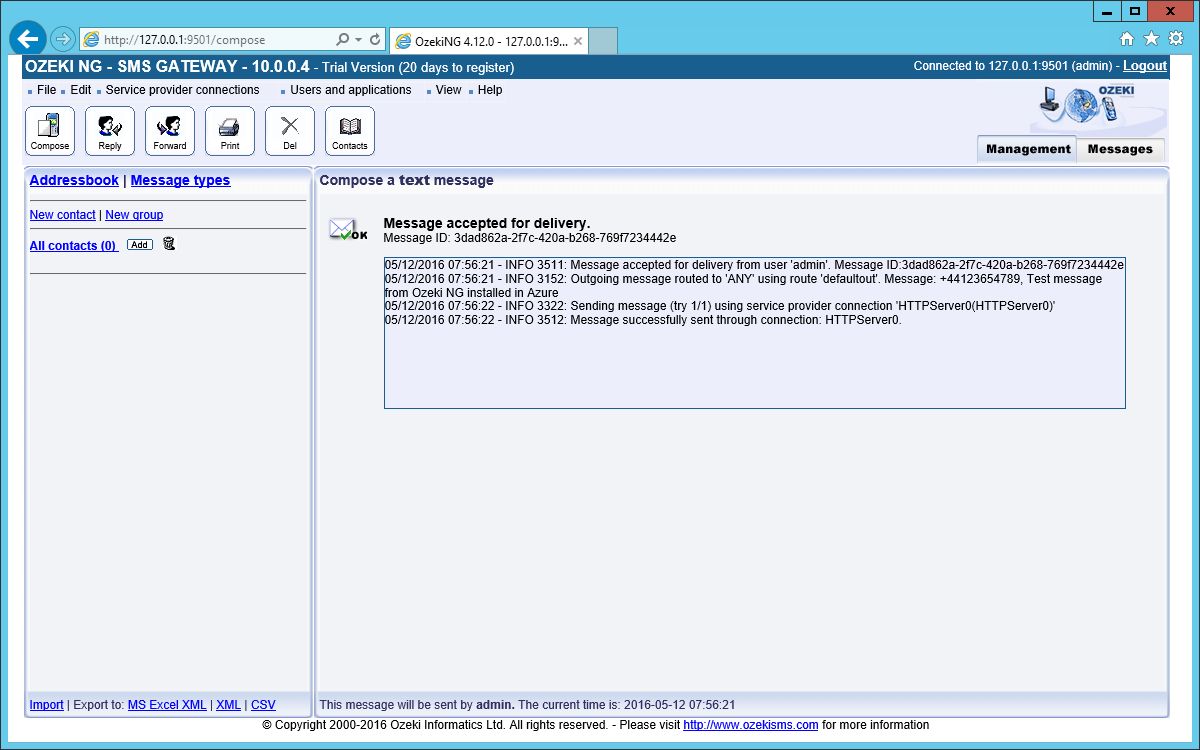Click the INFO 3322 sending message log line

tap(720, 306)
